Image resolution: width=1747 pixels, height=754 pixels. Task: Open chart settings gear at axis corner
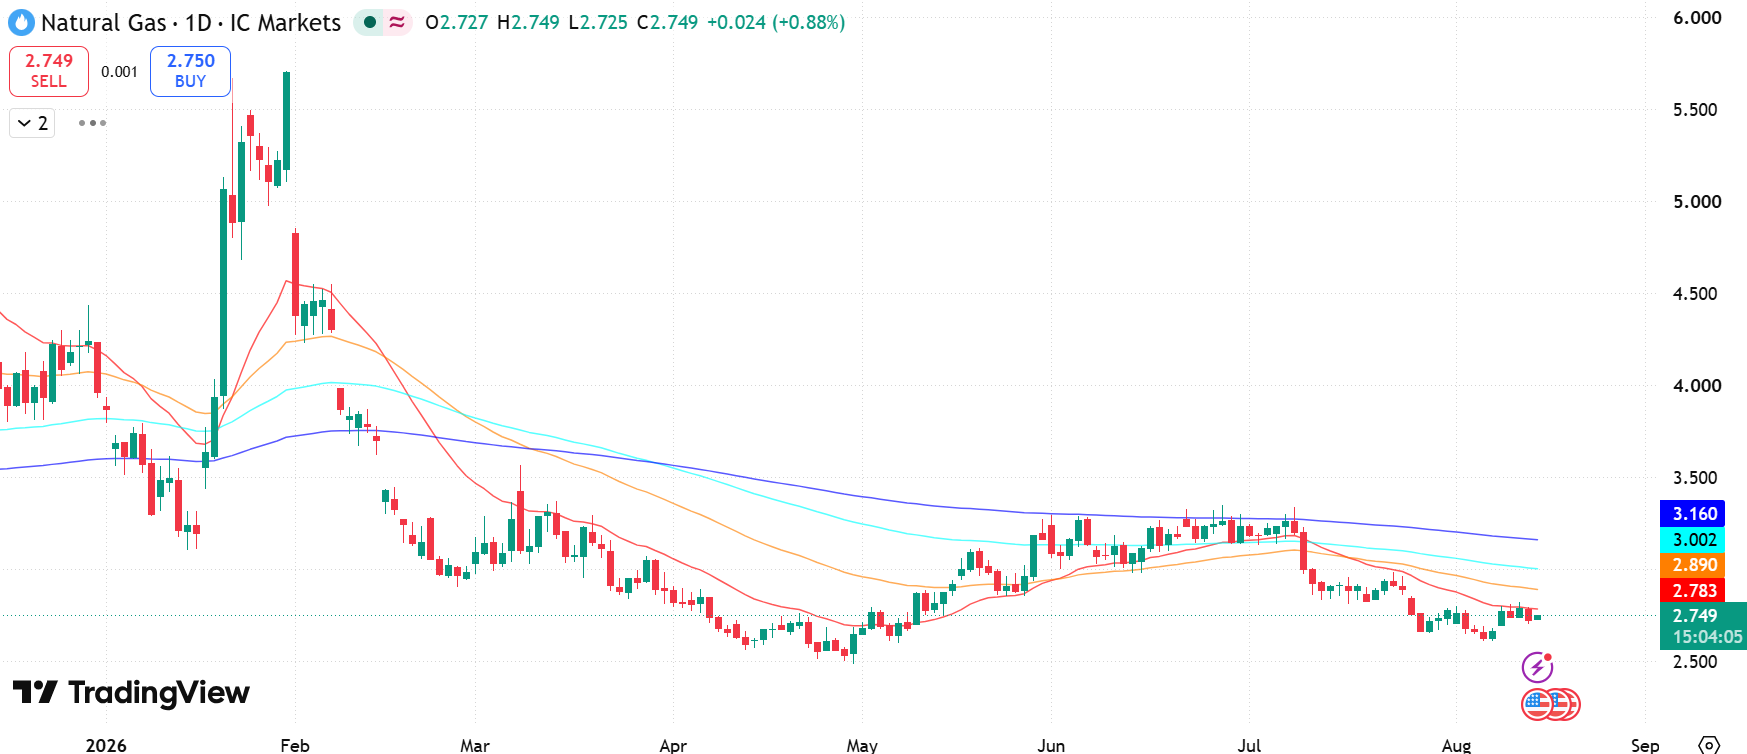point(1709,745)
